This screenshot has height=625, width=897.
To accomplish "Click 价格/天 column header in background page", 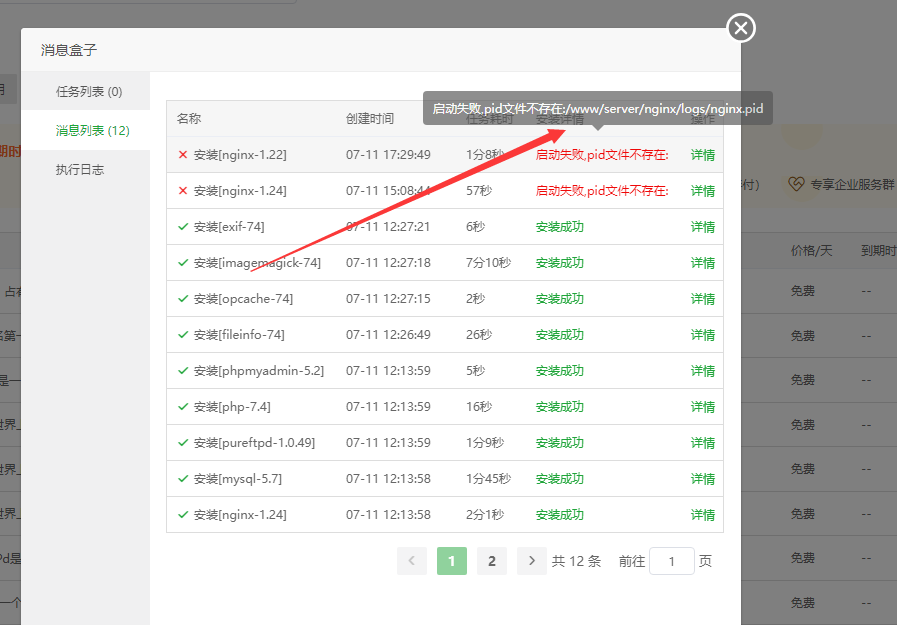I will click(811, 250).
